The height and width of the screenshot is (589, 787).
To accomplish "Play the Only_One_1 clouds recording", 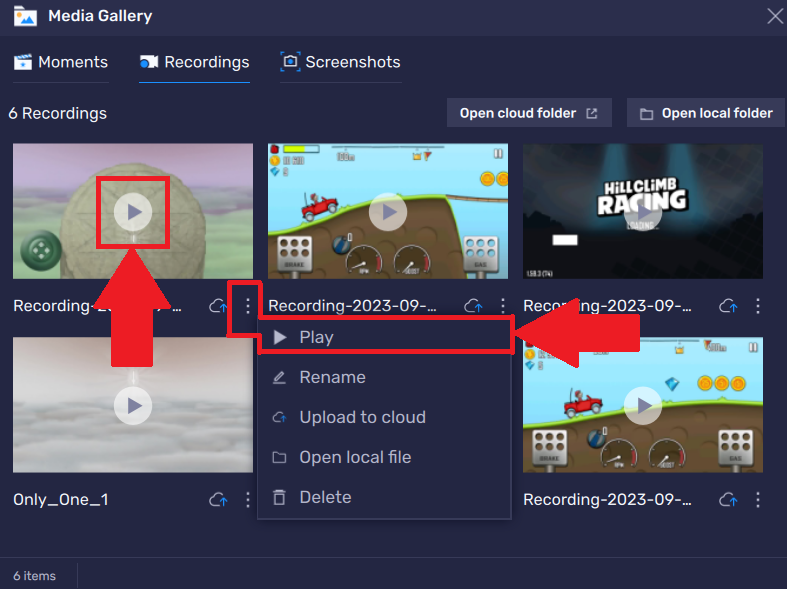I will [133, 405].
